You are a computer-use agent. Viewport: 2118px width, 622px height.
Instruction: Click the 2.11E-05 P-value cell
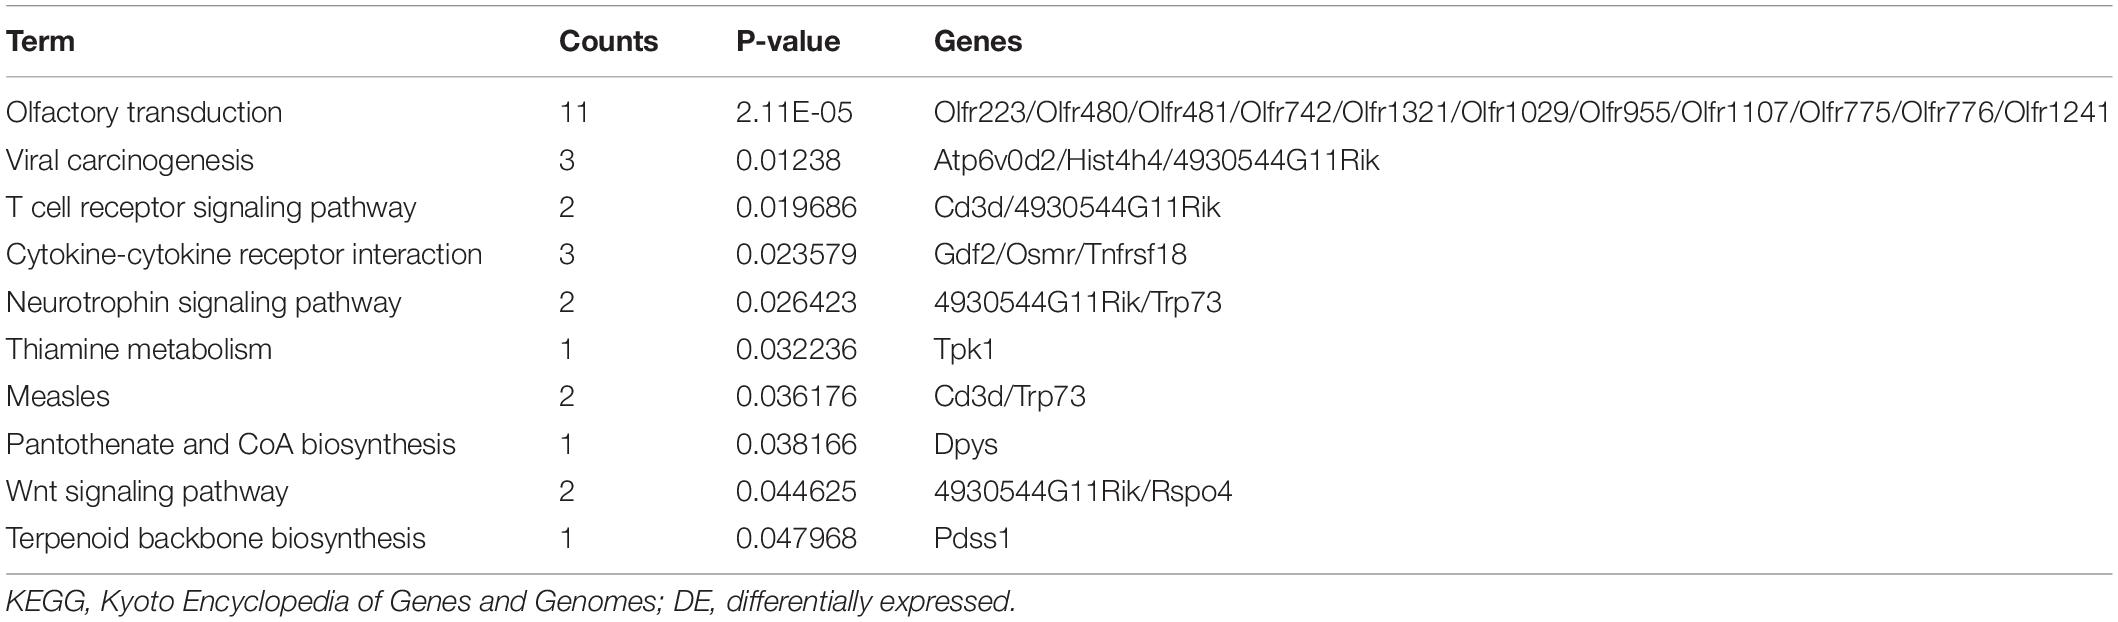coord(794,112)
